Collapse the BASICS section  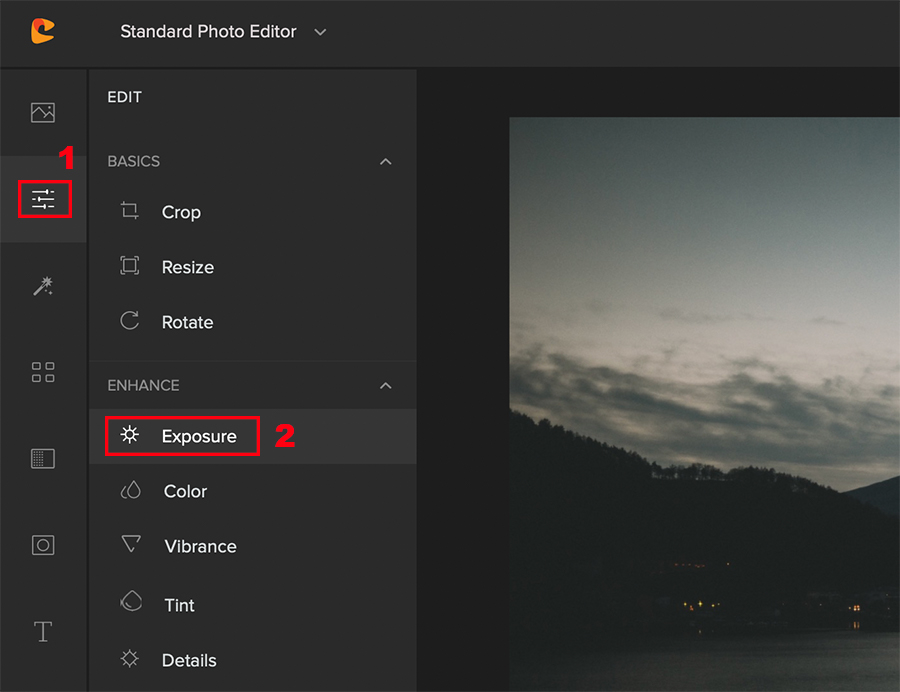coord(386,161)
